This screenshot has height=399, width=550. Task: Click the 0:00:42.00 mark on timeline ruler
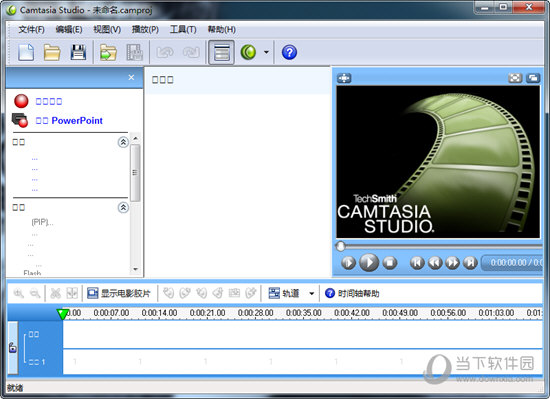tap(352, 313)
